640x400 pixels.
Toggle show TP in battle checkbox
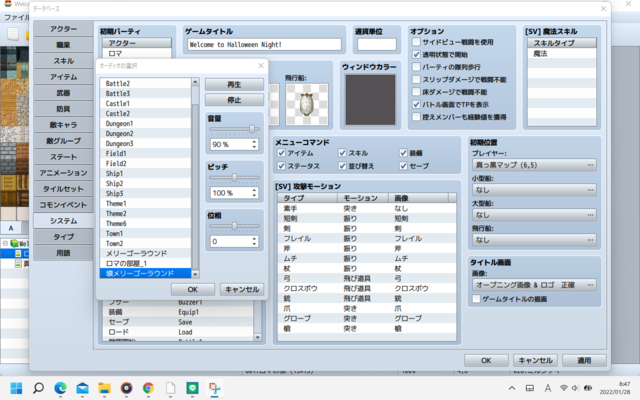tap(416, 104)
